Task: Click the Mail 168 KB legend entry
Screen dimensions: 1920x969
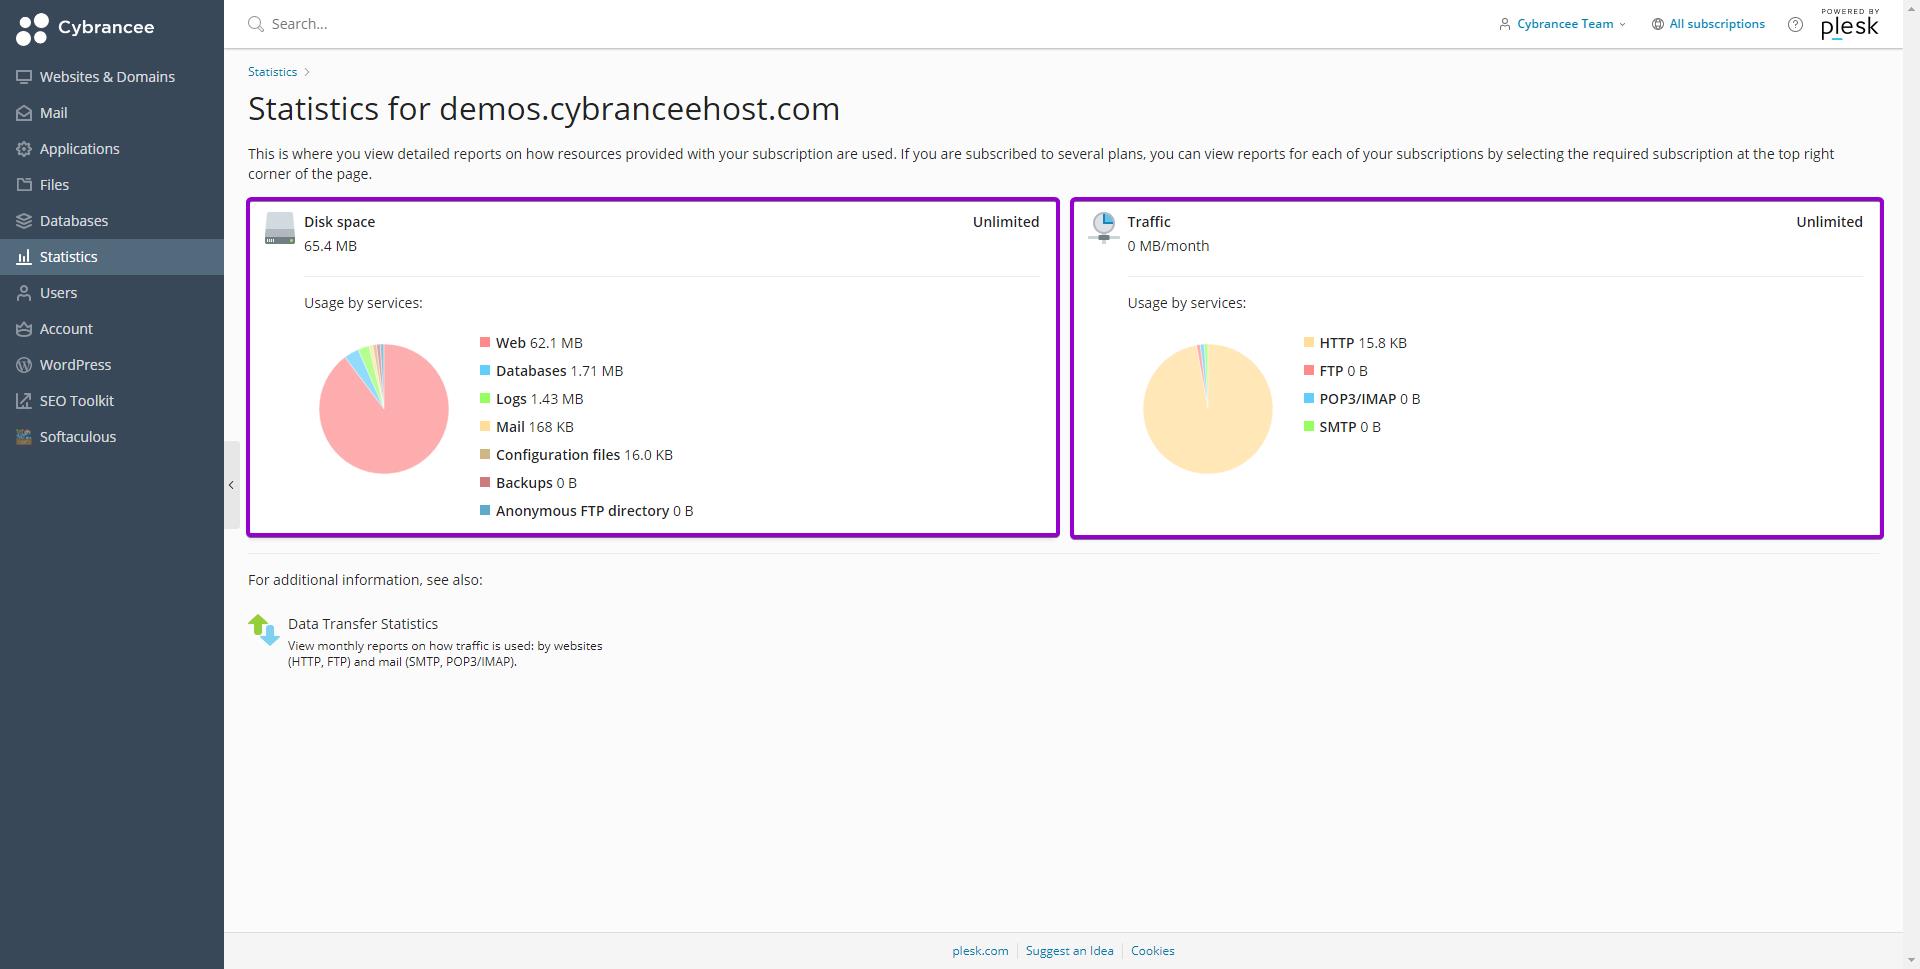Action: (527, 427)
